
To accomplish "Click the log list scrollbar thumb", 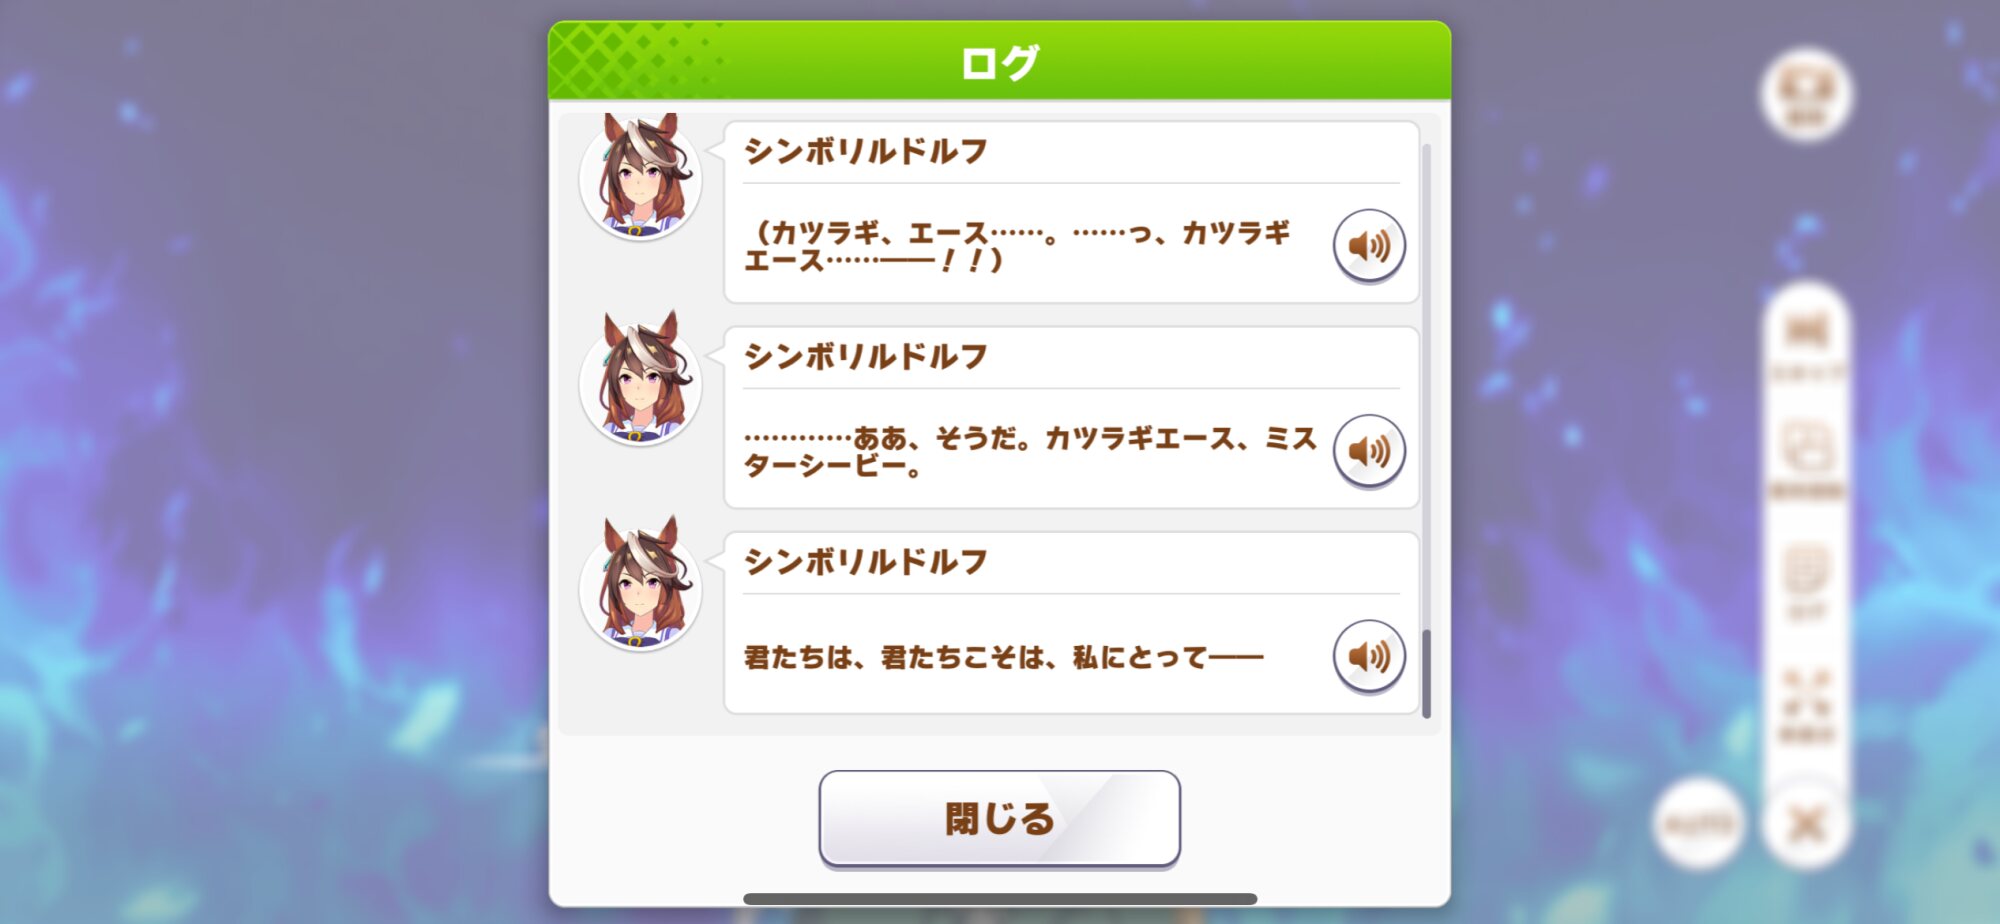I will [x=1426, y=673].
